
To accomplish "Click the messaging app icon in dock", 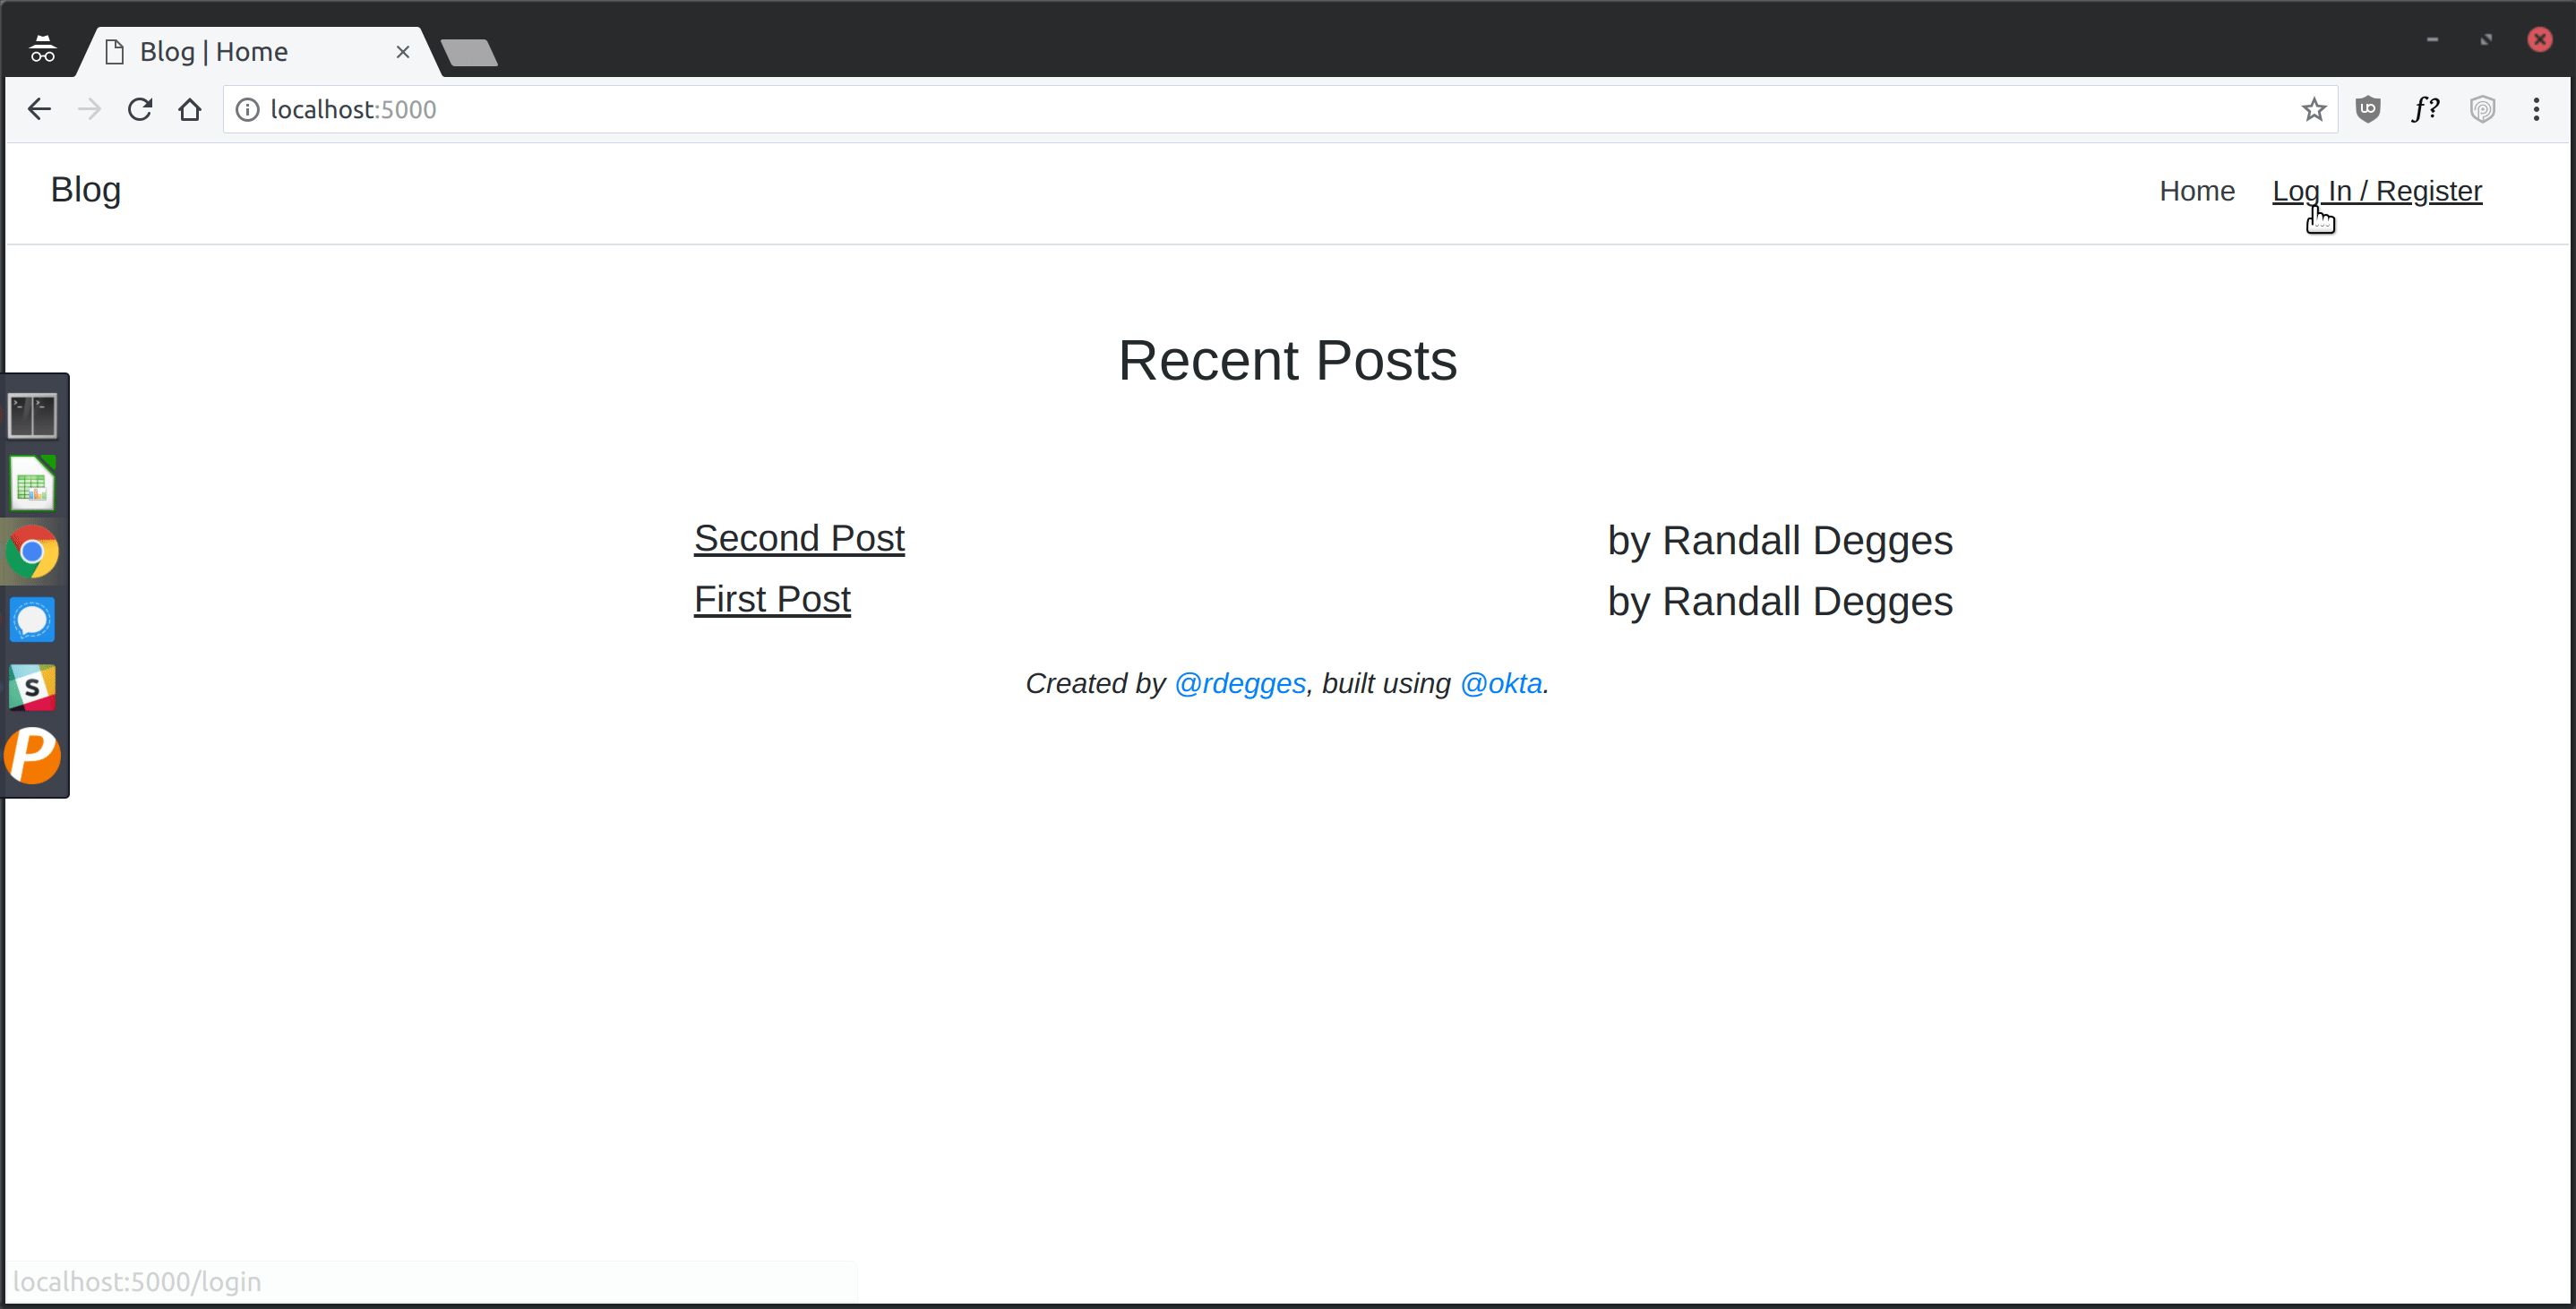I will [x=33, y=621].
